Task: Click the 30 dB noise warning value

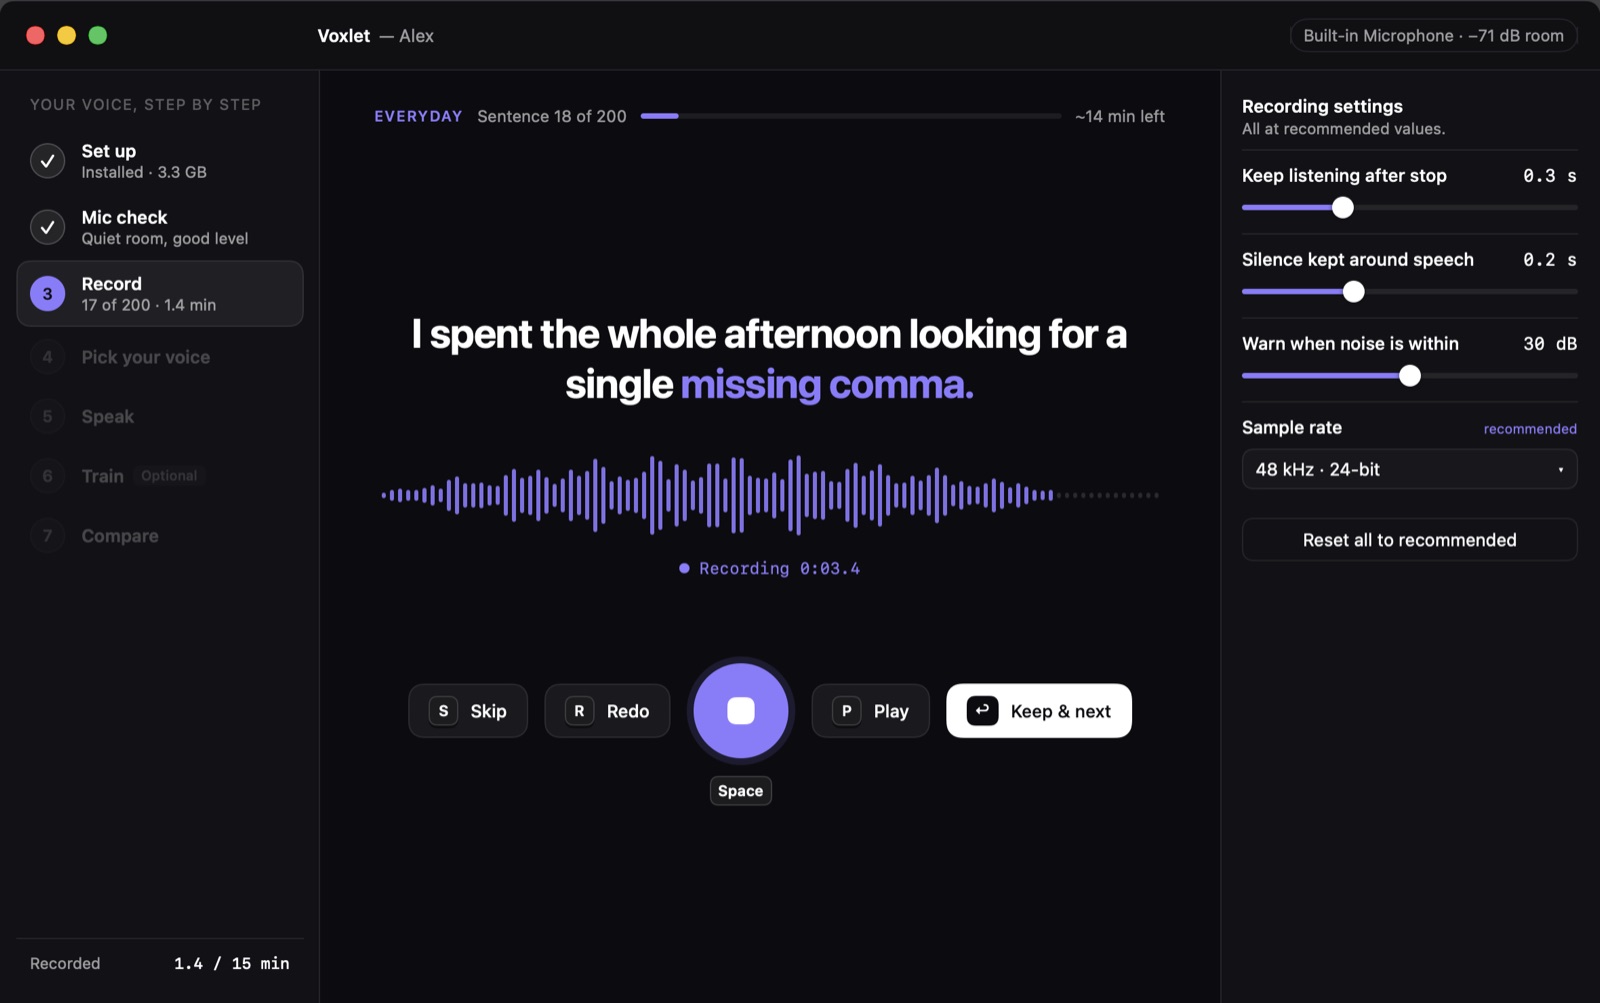Action: click(1549, 344)
